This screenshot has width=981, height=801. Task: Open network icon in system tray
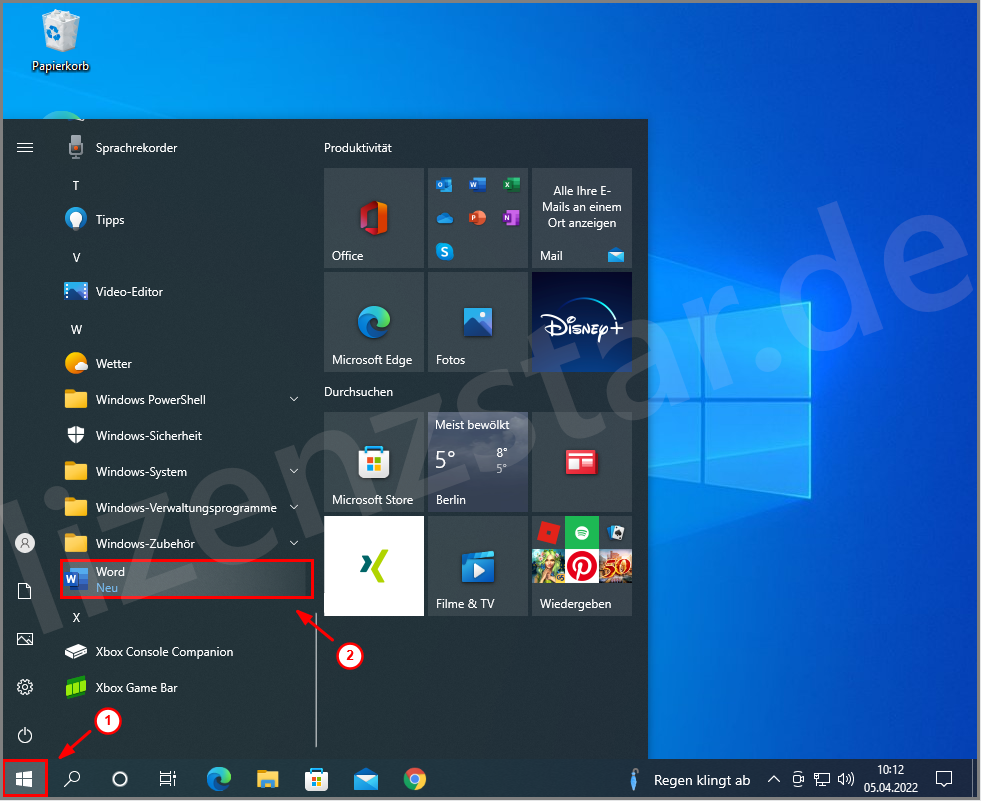[x=822, y=779]
